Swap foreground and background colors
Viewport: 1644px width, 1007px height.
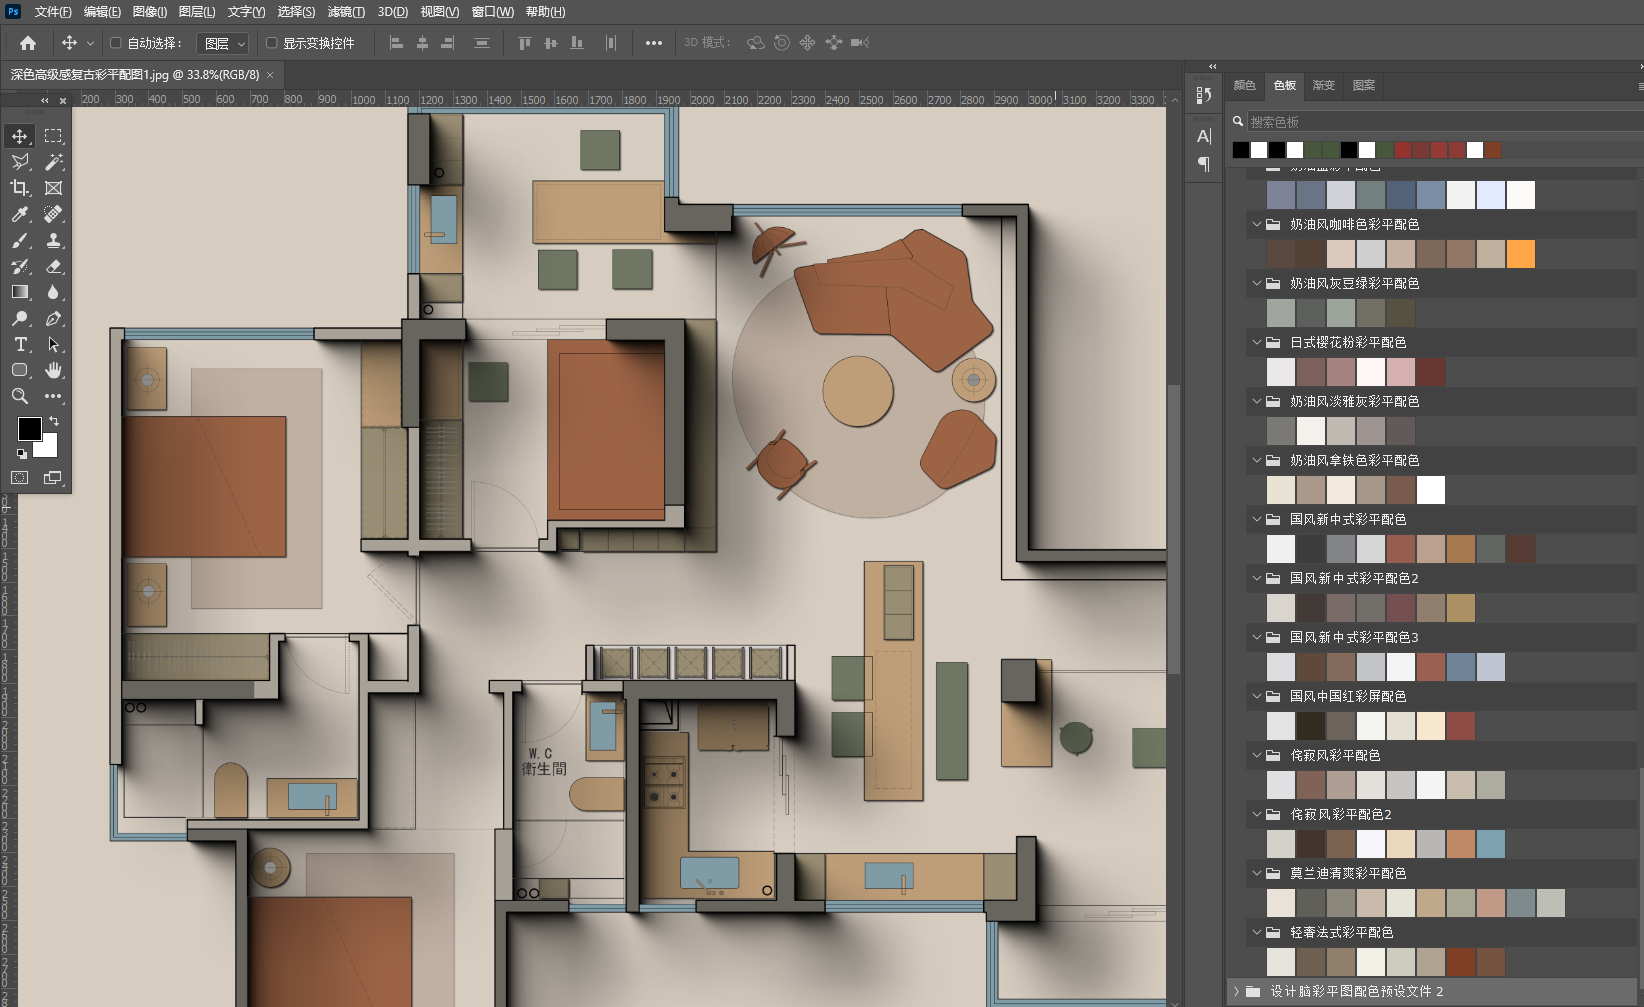[54, 421]
